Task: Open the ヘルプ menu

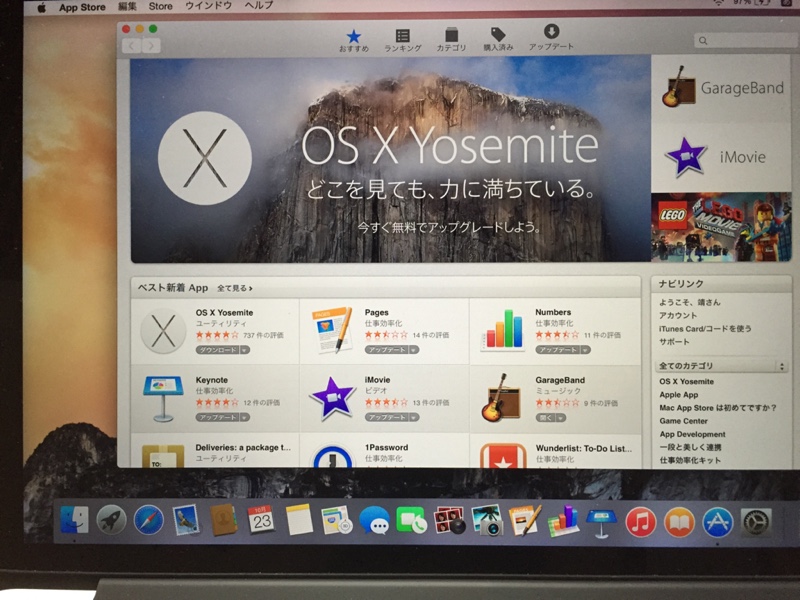Action: [x=259, y=6]
